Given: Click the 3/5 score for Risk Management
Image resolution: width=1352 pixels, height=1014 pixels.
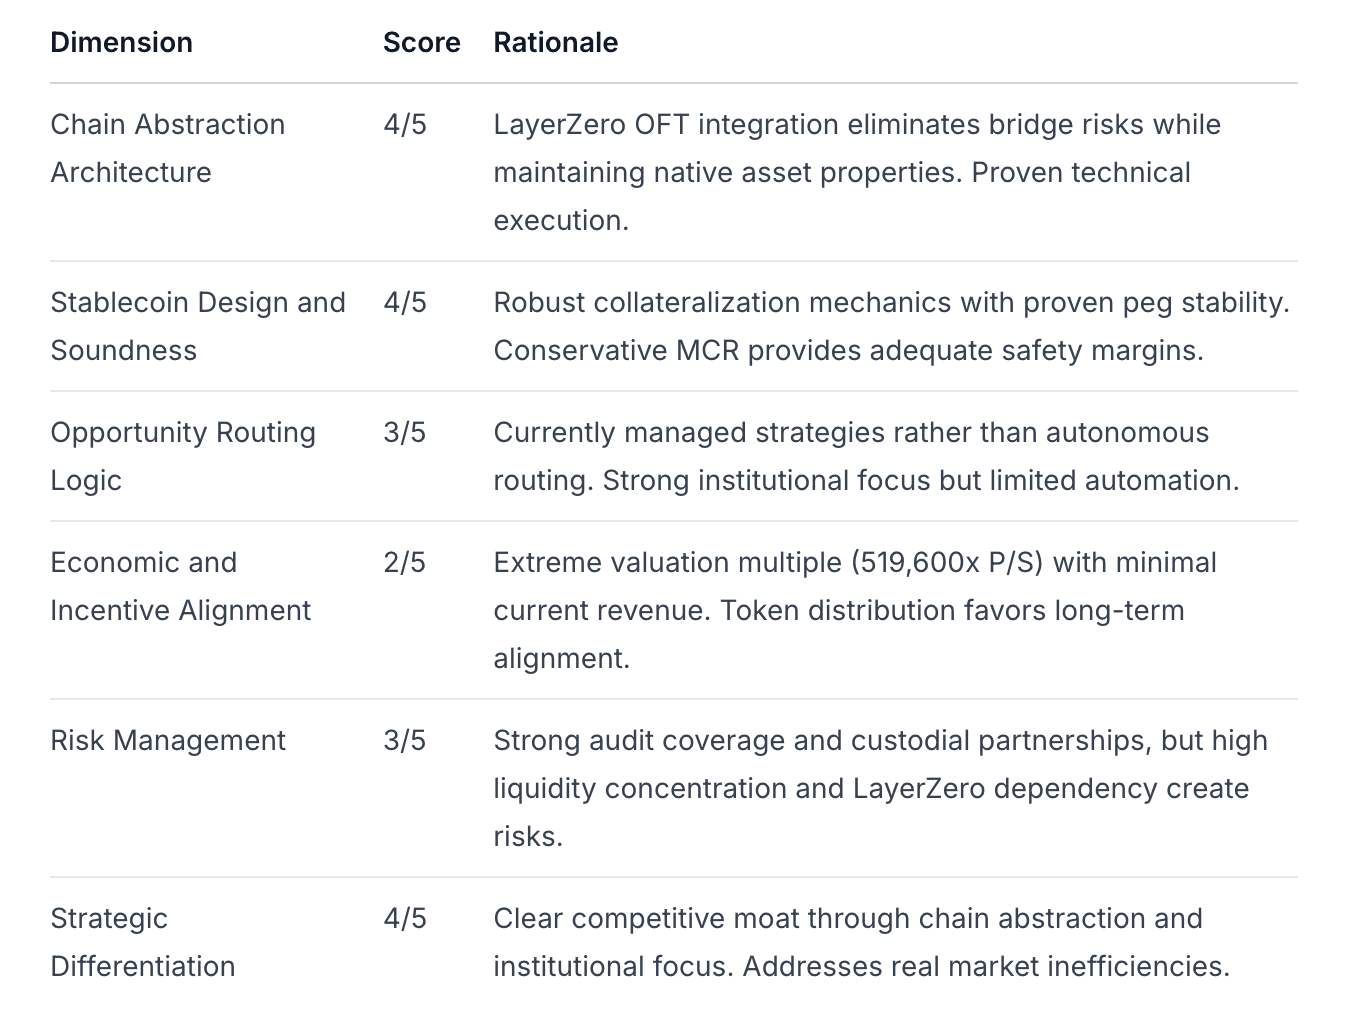Looking at the screenshot, I should (405, 740).
